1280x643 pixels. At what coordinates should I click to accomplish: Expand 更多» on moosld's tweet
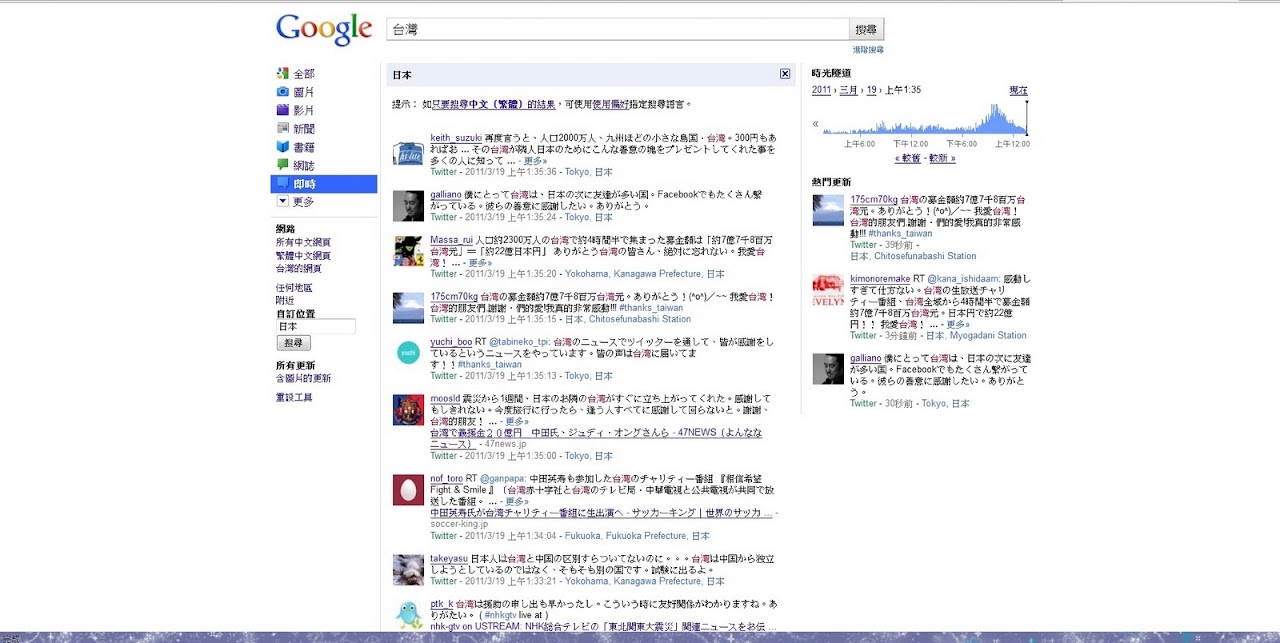point(517,422)
